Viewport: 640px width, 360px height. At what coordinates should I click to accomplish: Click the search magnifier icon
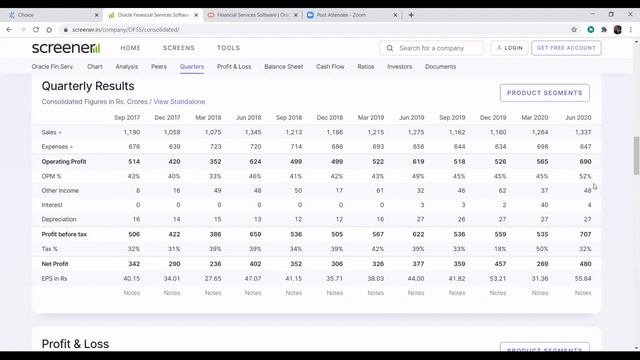(390, 48)
